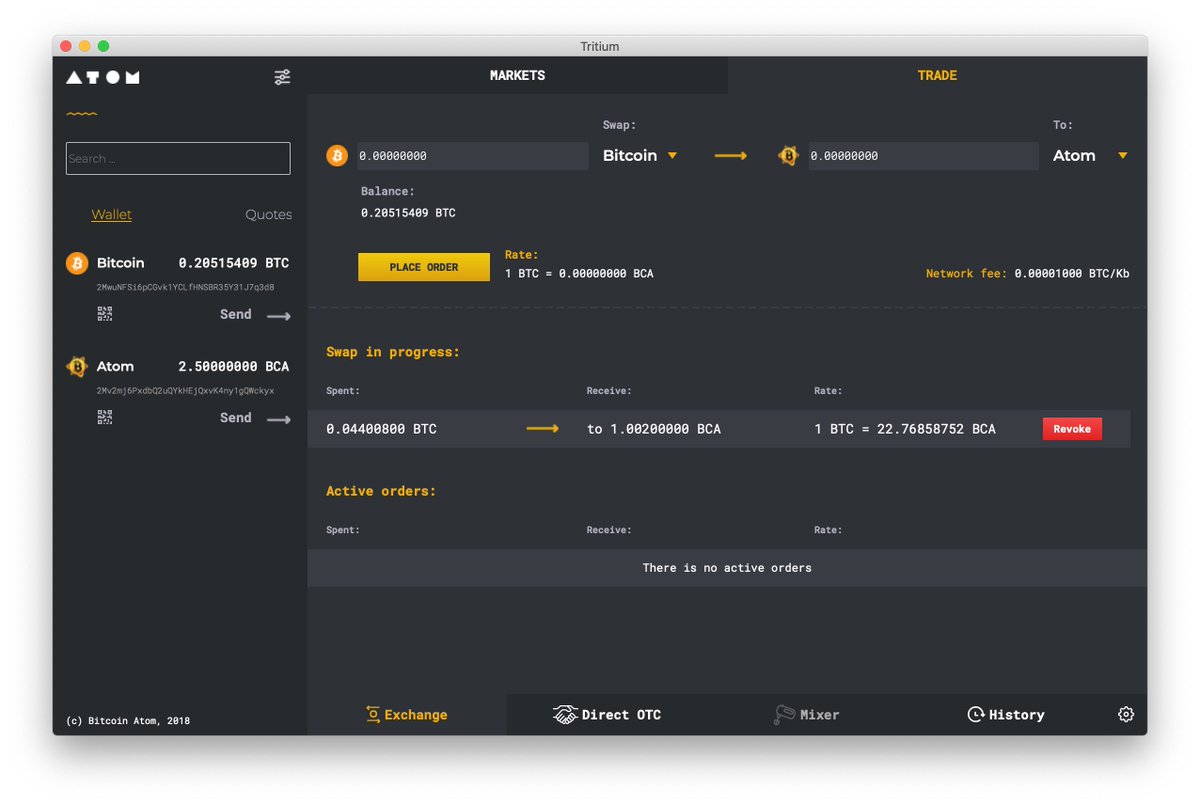Open Direct OTC trading via the handshake icon
The width and height of the screenshot is (1200, 805).
point(565,714)
